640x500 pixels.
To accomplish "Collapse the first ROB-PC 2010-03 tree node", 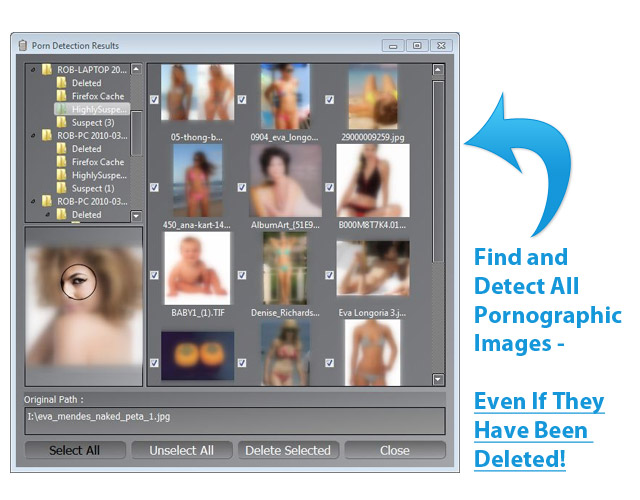I will [x=33, y=135].
